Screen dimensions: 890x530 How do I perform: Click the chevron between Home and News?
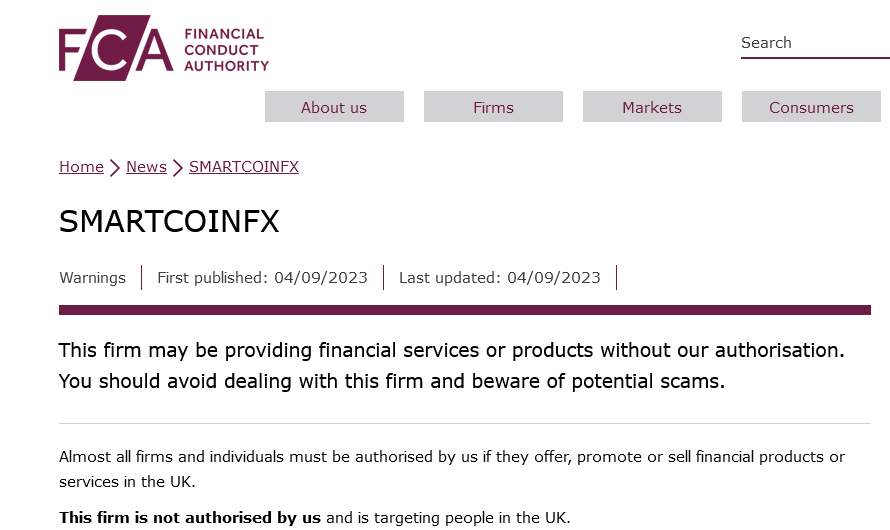click(x=115, y=167)
